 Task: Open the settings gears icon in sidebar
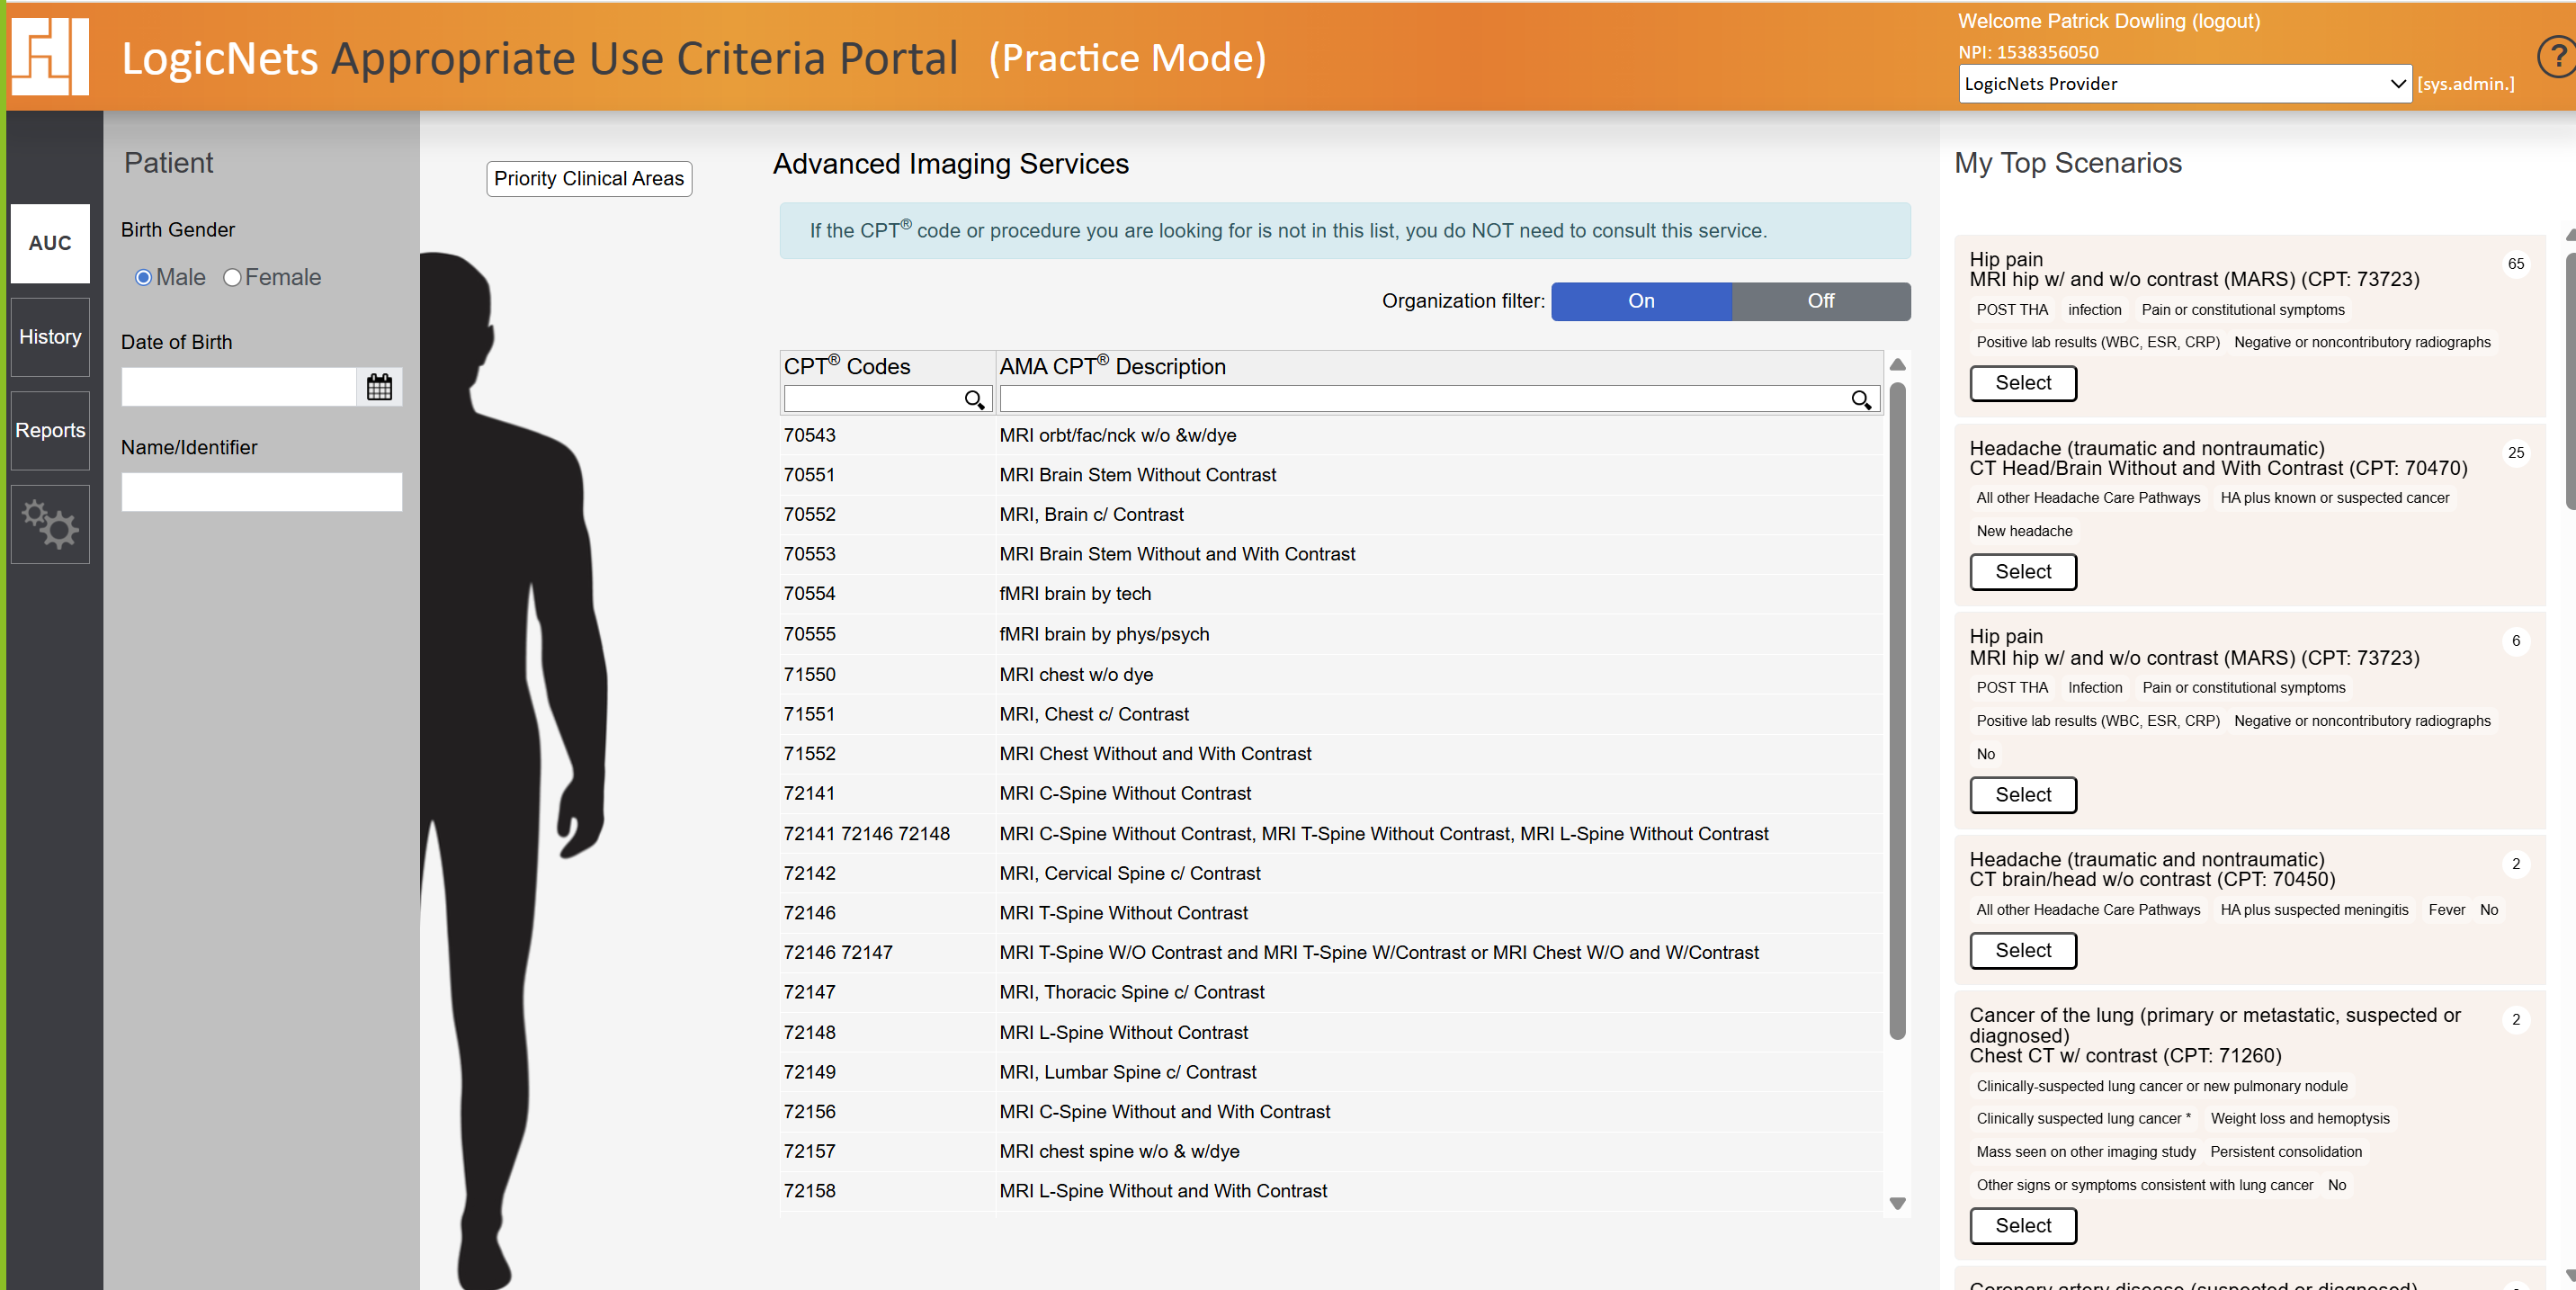coord(50,524)
